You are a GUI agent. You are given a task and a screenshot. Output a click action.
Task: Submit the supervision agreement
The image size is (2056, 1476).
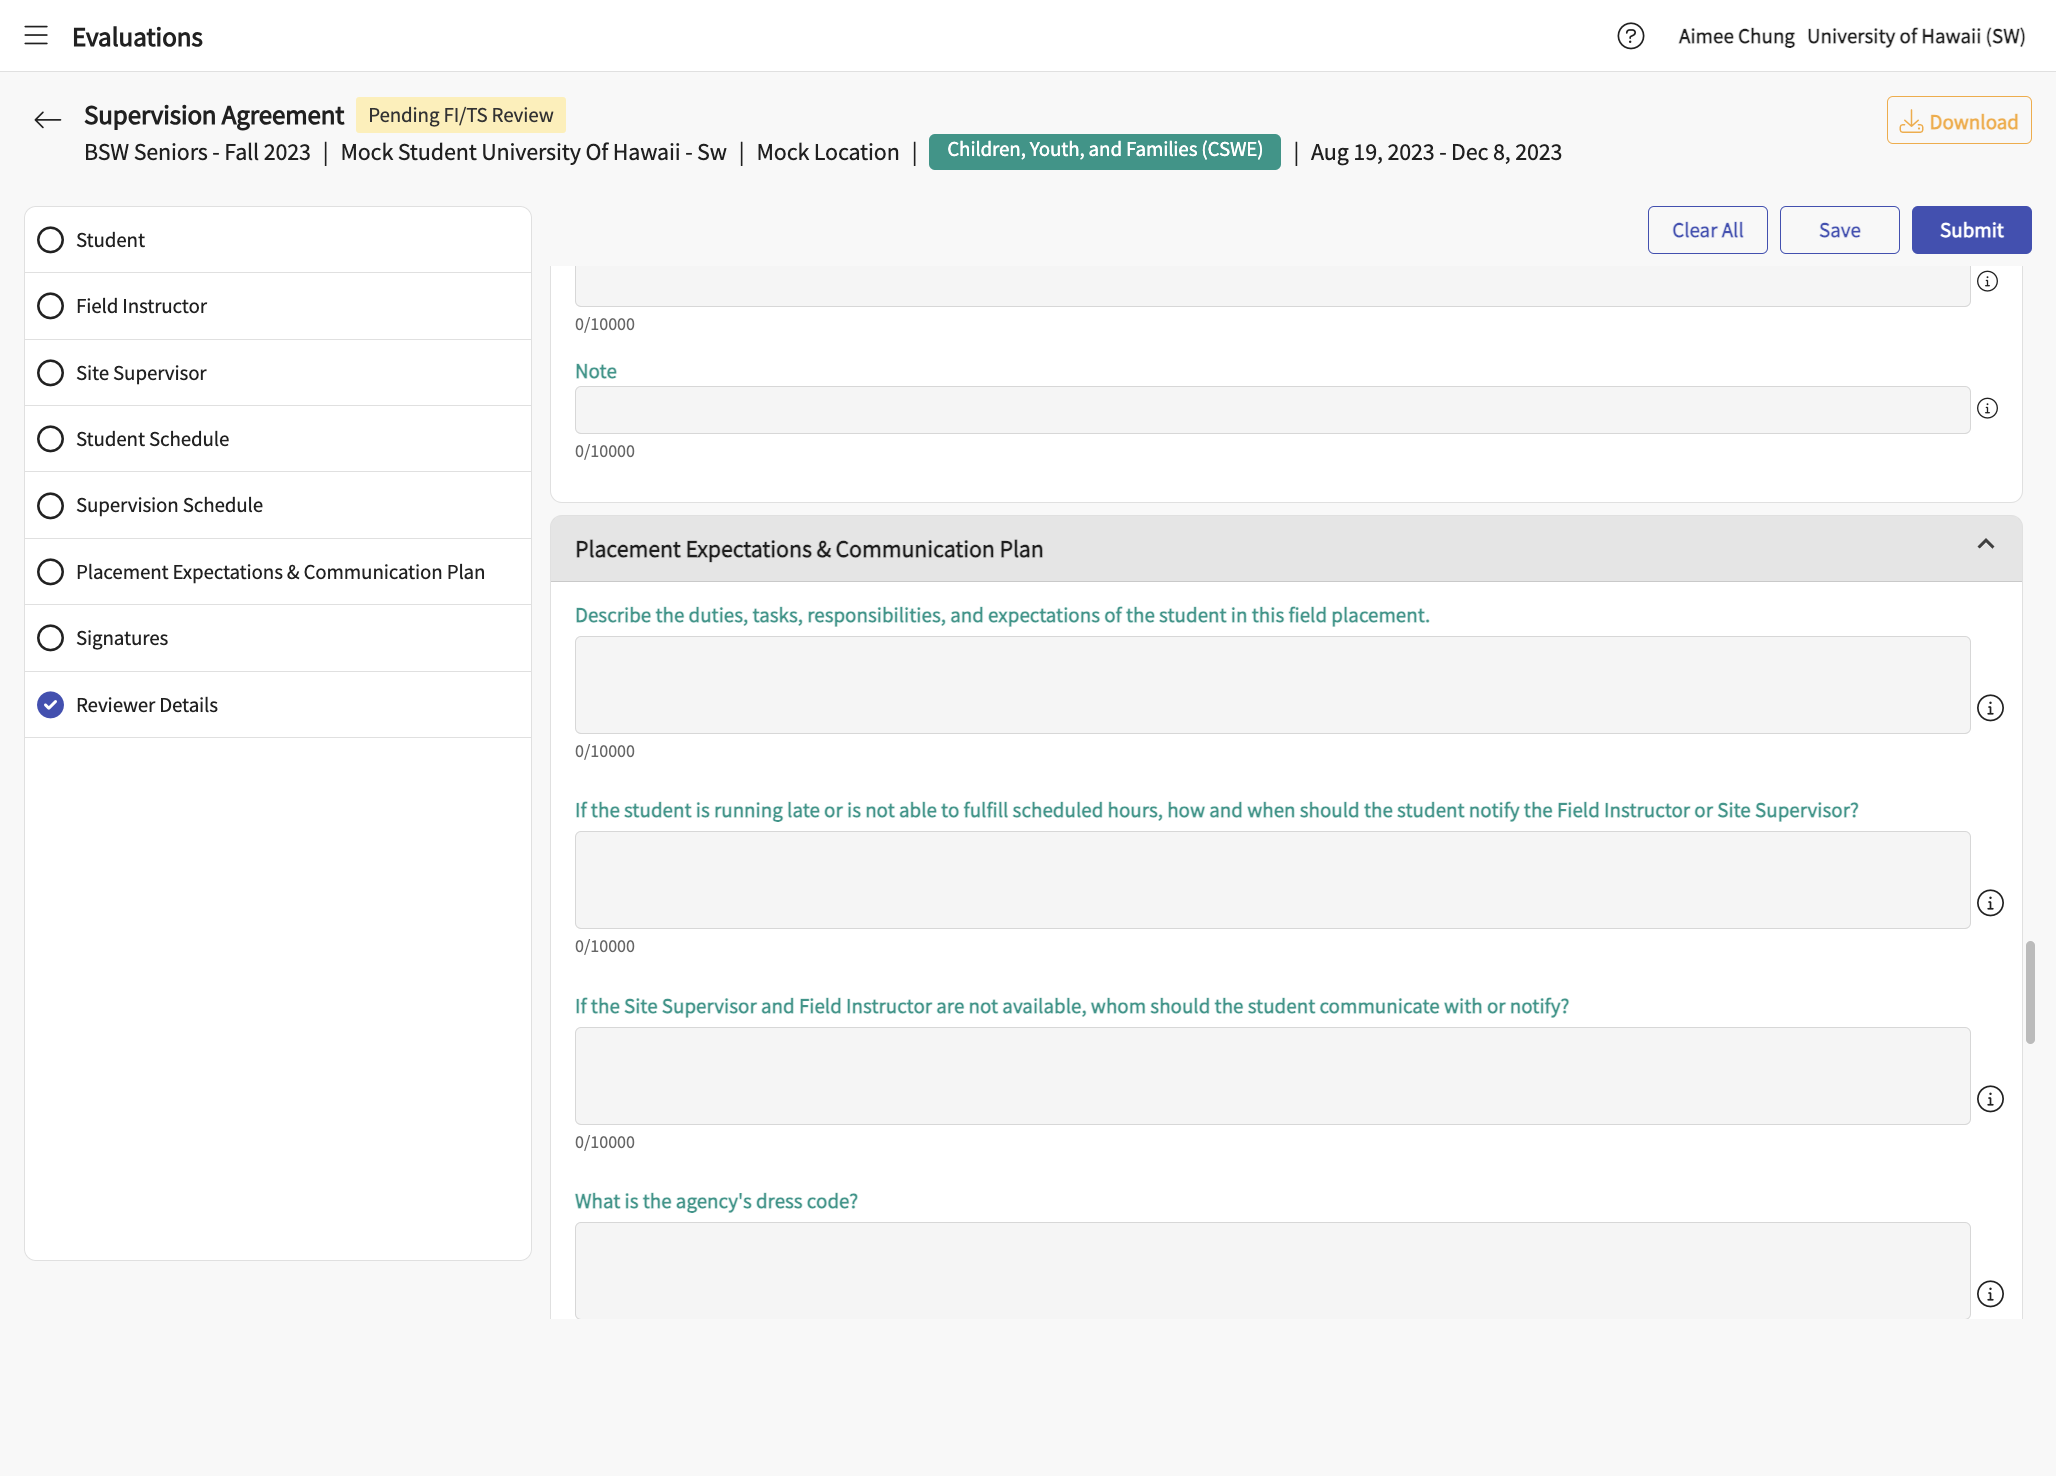pos(1972,230)
